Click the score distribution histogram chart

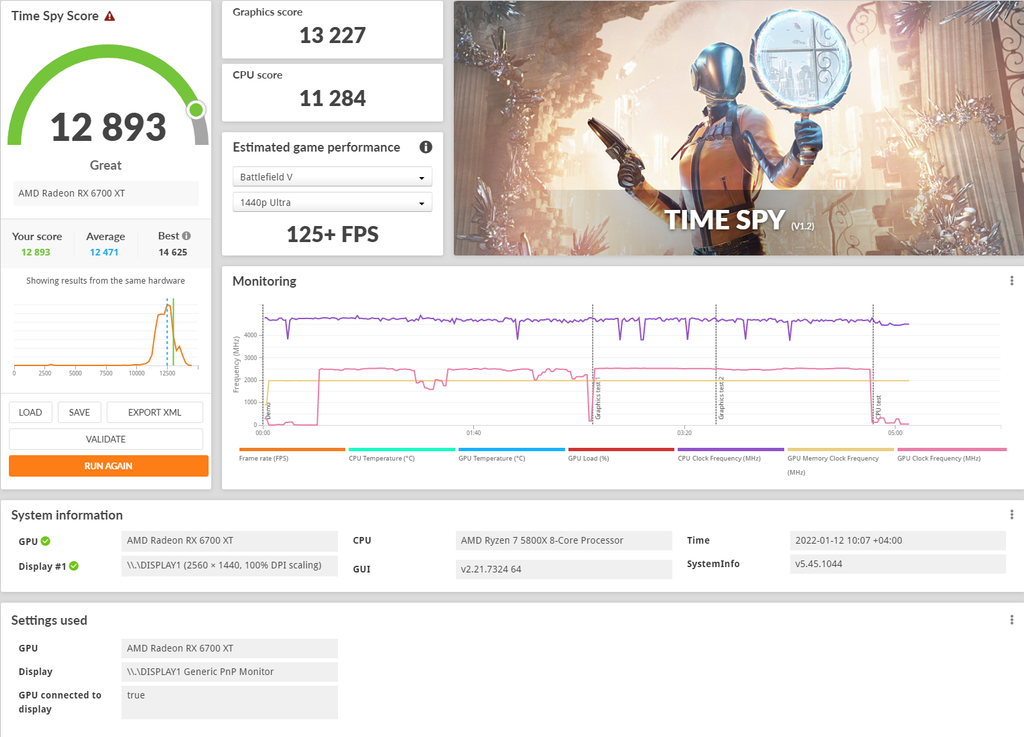pos(106,337)
